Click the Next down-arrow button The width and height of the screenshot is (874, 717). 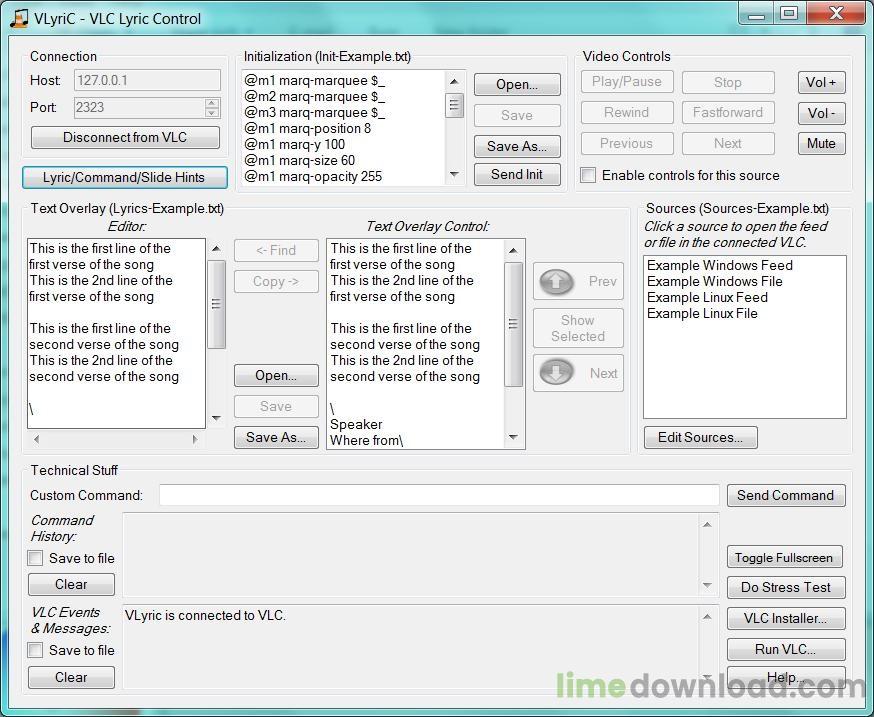click(578, 373)
